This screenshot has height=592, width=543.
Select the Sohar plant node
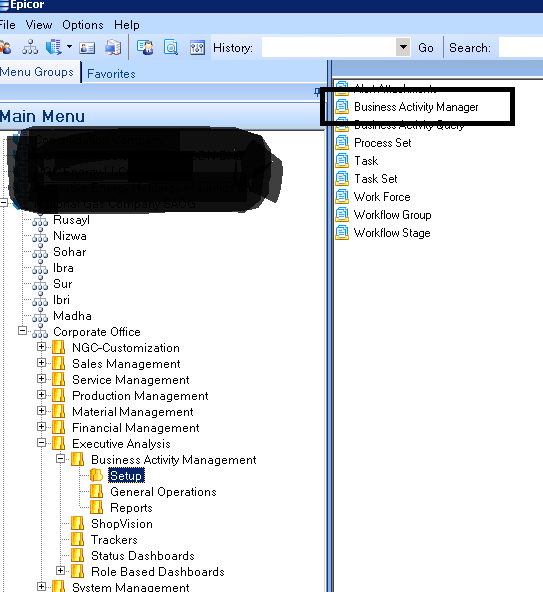[70, 252]
